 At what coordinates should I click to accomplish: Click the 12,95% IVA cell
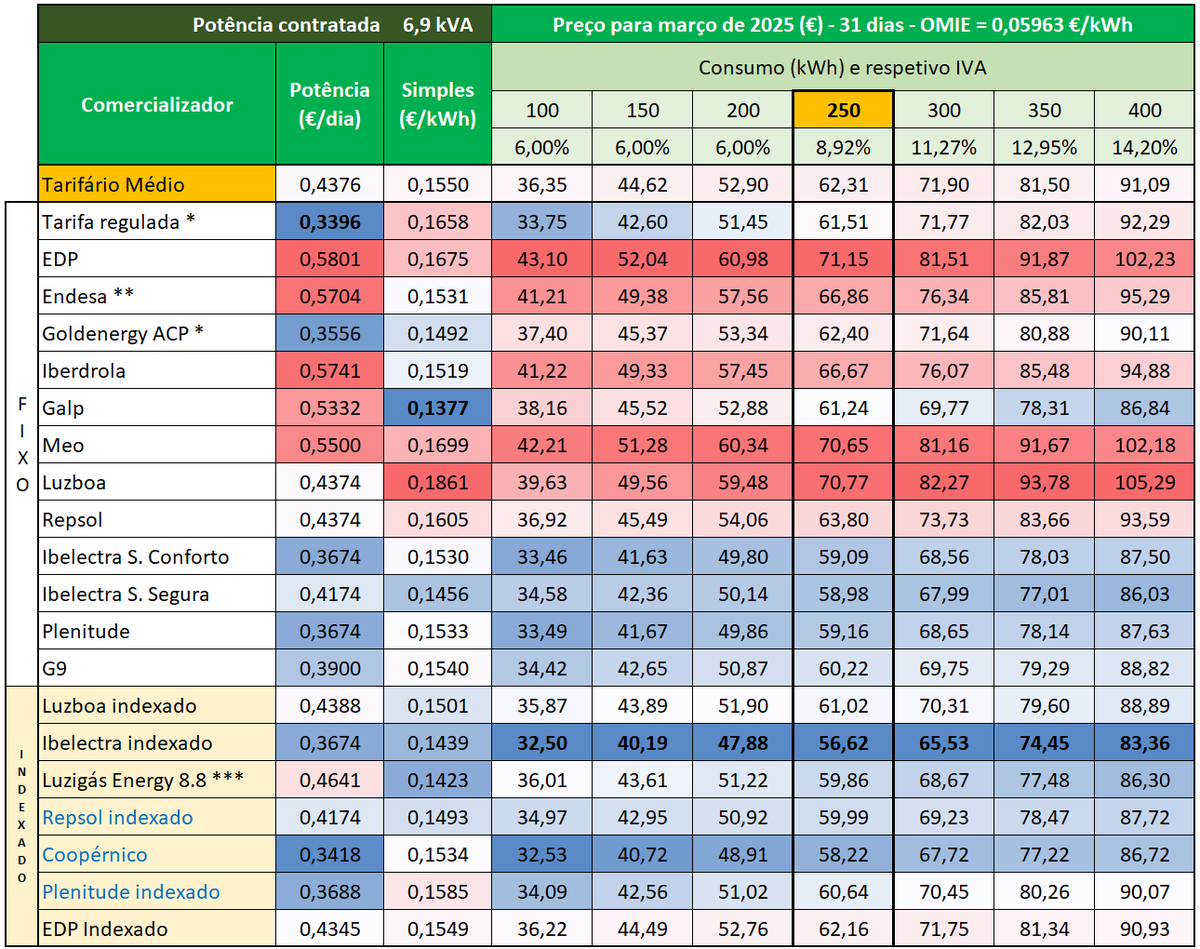(1044, 148)
